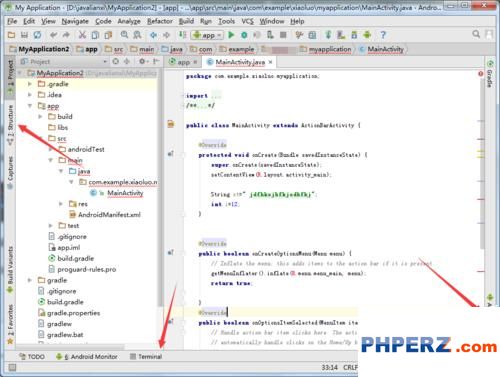
Task: Click the Cut scissors icon
Action: 82,35
